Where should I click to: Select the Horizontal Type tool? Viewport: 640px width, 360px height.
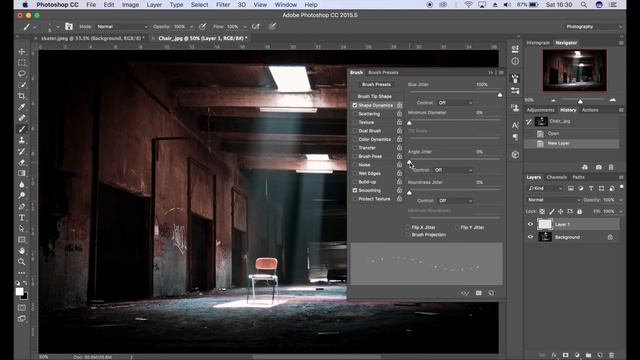point(22,218)
